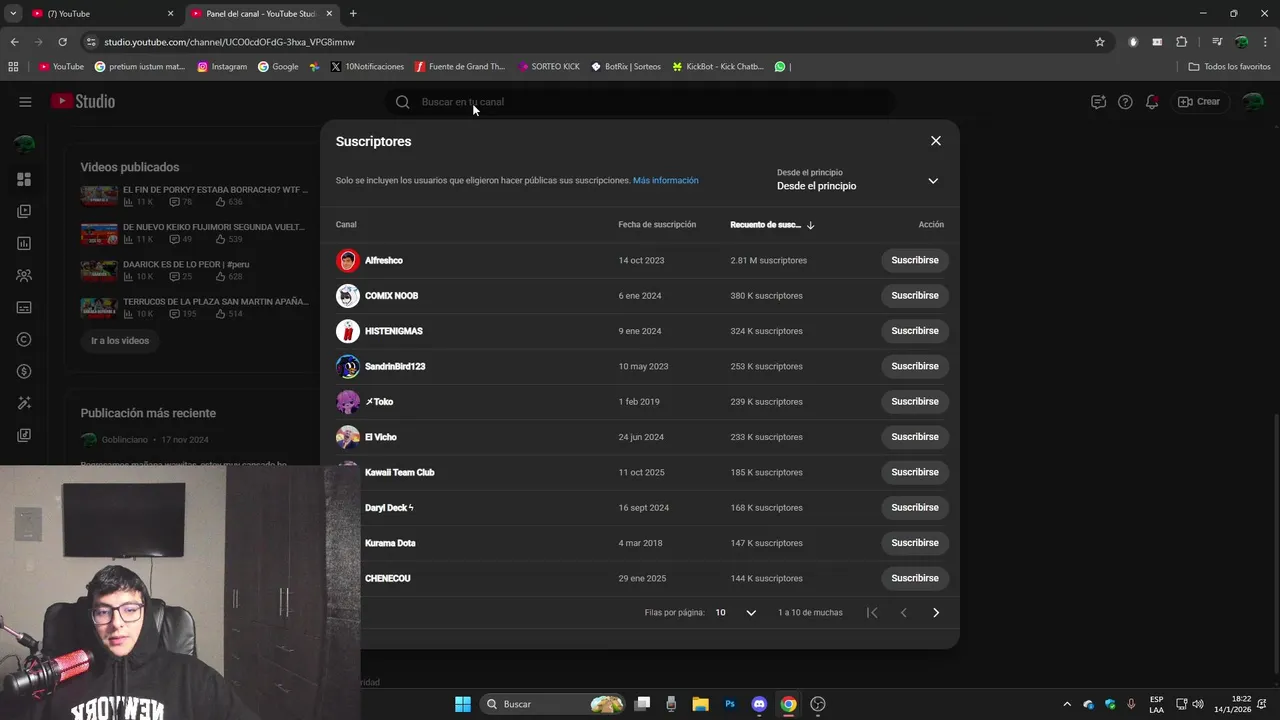Image resolution: width=1280 pixels, height=720 pixels.
Task: Click the Crear button
Action: point(1199,102)
